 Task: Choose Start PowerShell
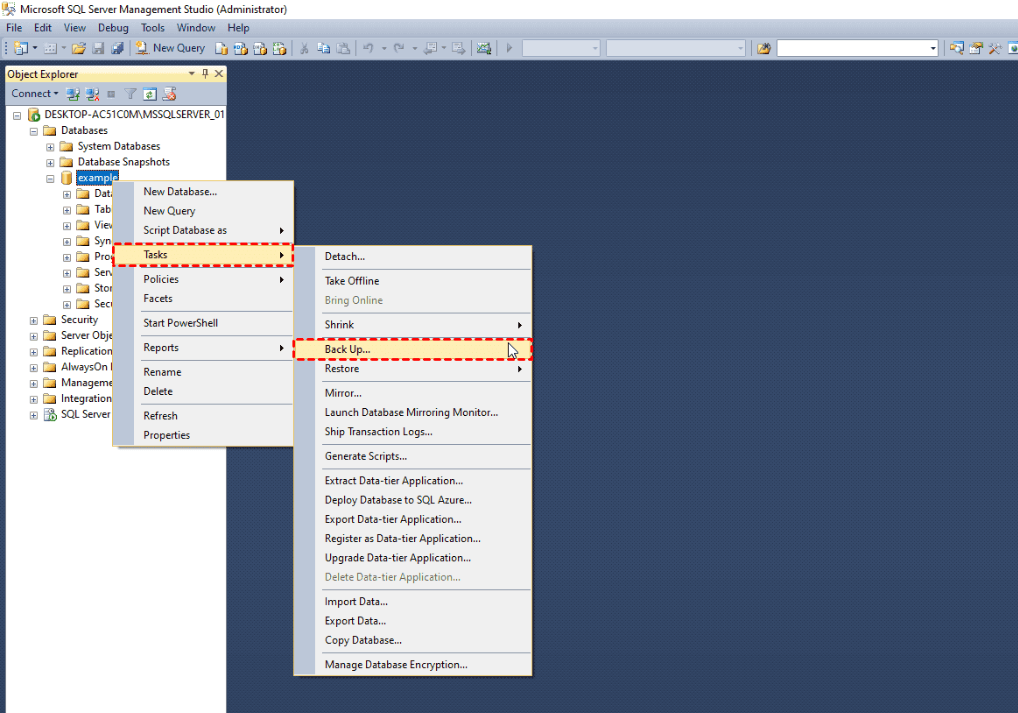pos(203,323)
